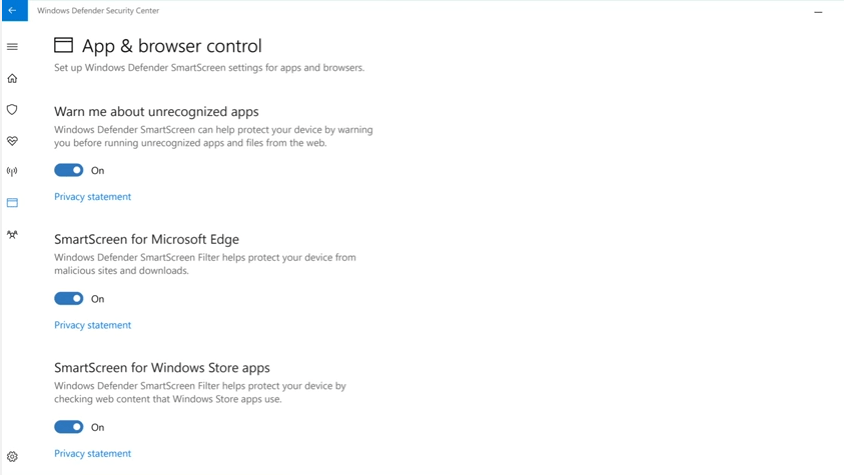Open Settings gear in sidebar
This screenshot has height=475, width=844.
coord(13,457)
